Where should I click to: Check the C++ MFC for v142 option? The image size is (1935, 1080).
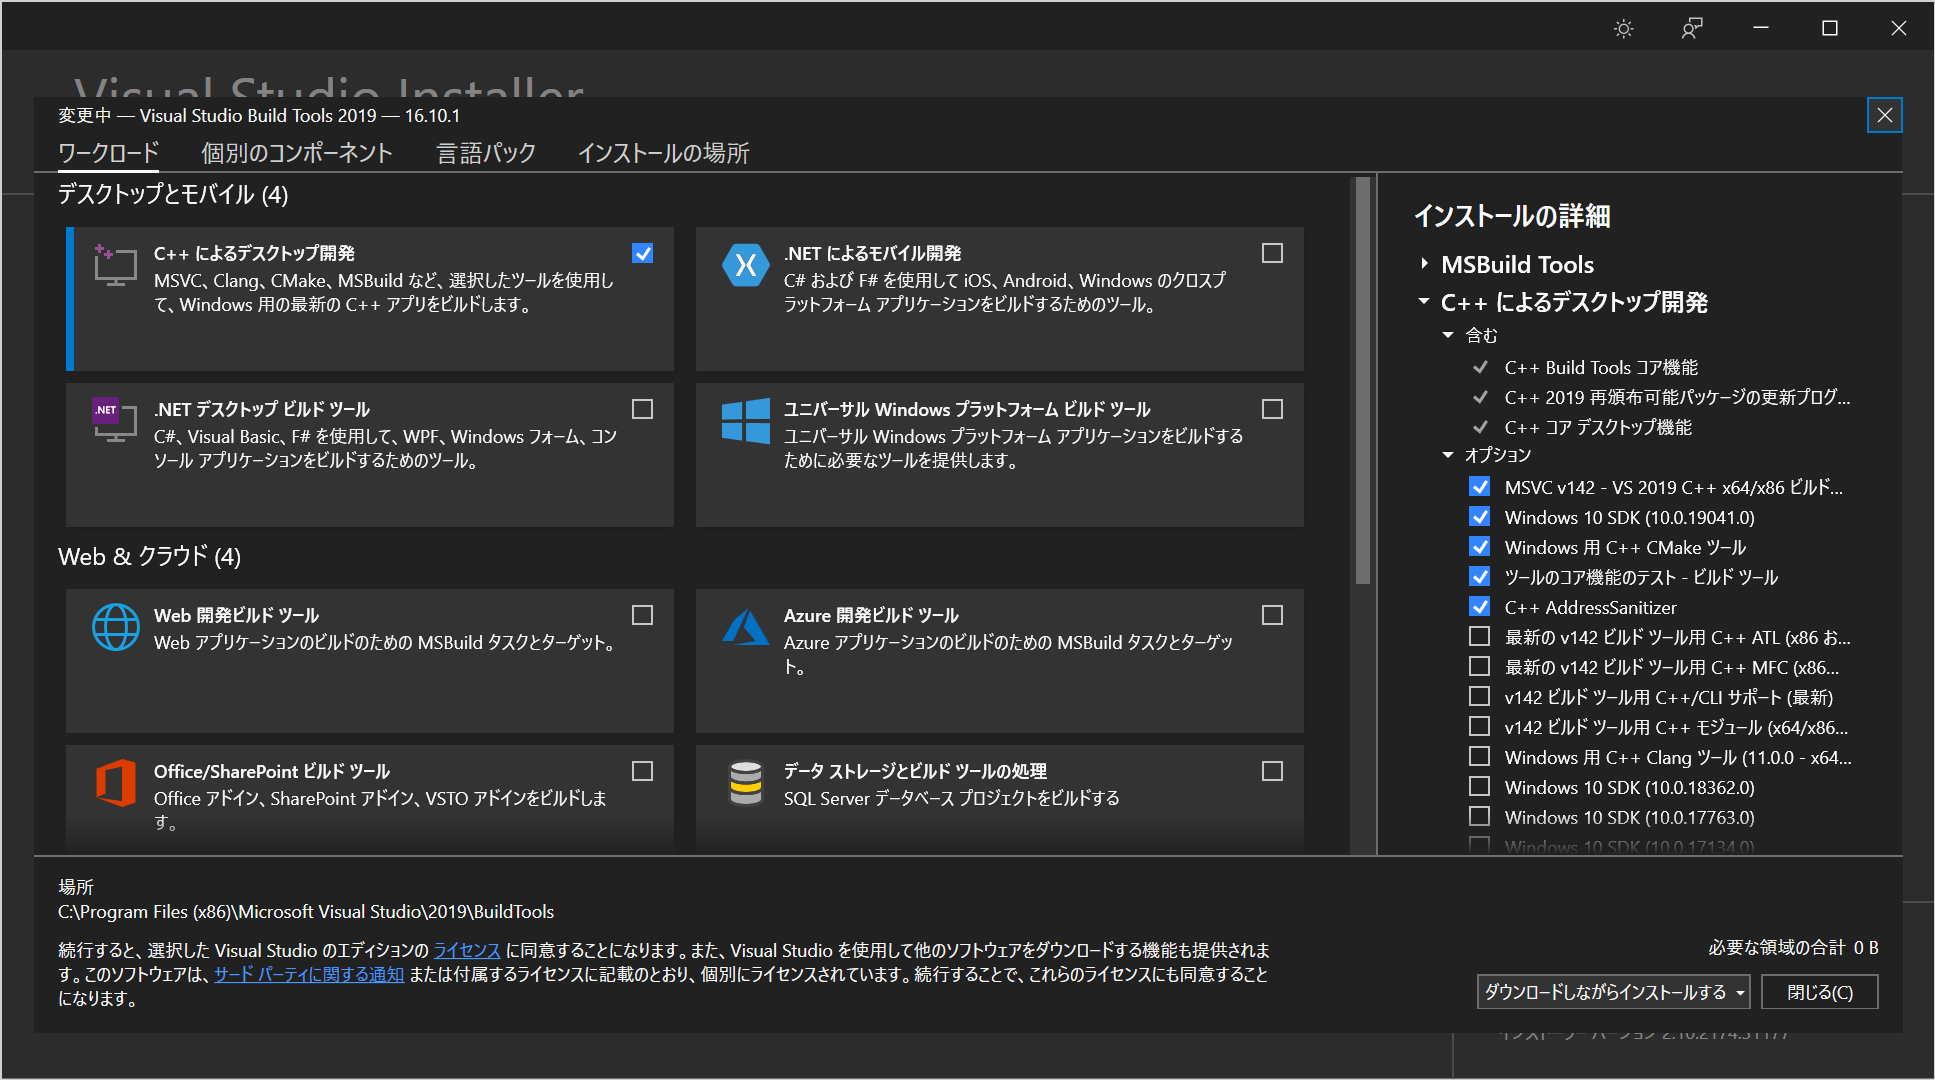(1480, 666)
